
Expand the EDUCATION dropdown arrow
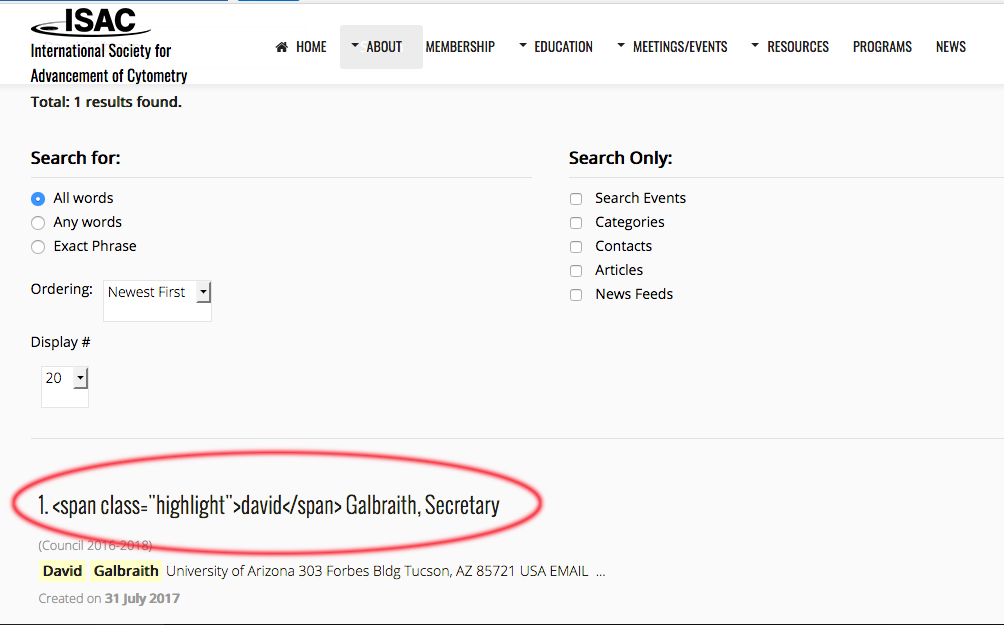[523, 45]
